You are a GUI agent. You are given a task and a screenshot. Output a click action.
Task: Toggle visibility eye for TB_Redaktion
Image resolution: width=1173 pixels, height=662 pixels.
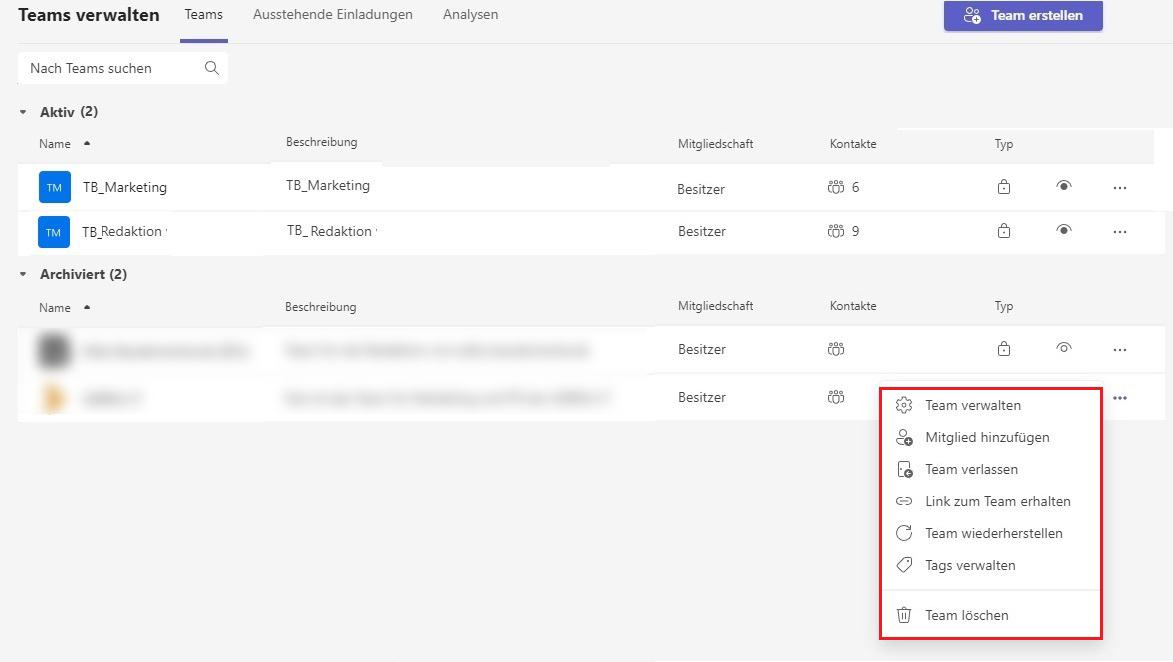[1064, 230]
